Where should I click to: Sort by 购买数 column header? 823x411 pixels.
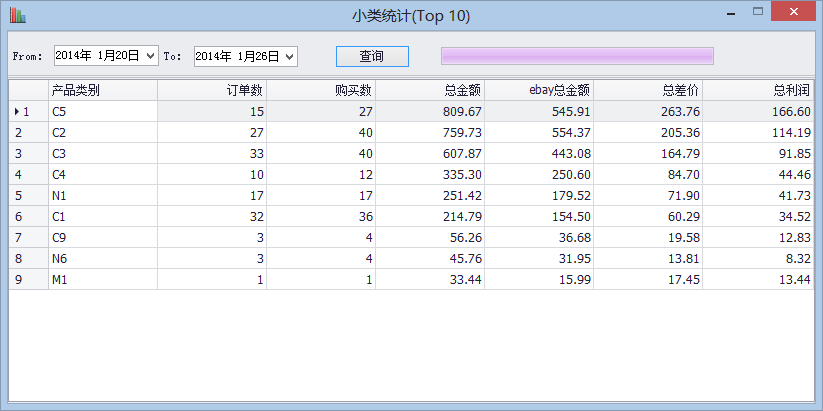pyautogui.click(x=321, y=90)
